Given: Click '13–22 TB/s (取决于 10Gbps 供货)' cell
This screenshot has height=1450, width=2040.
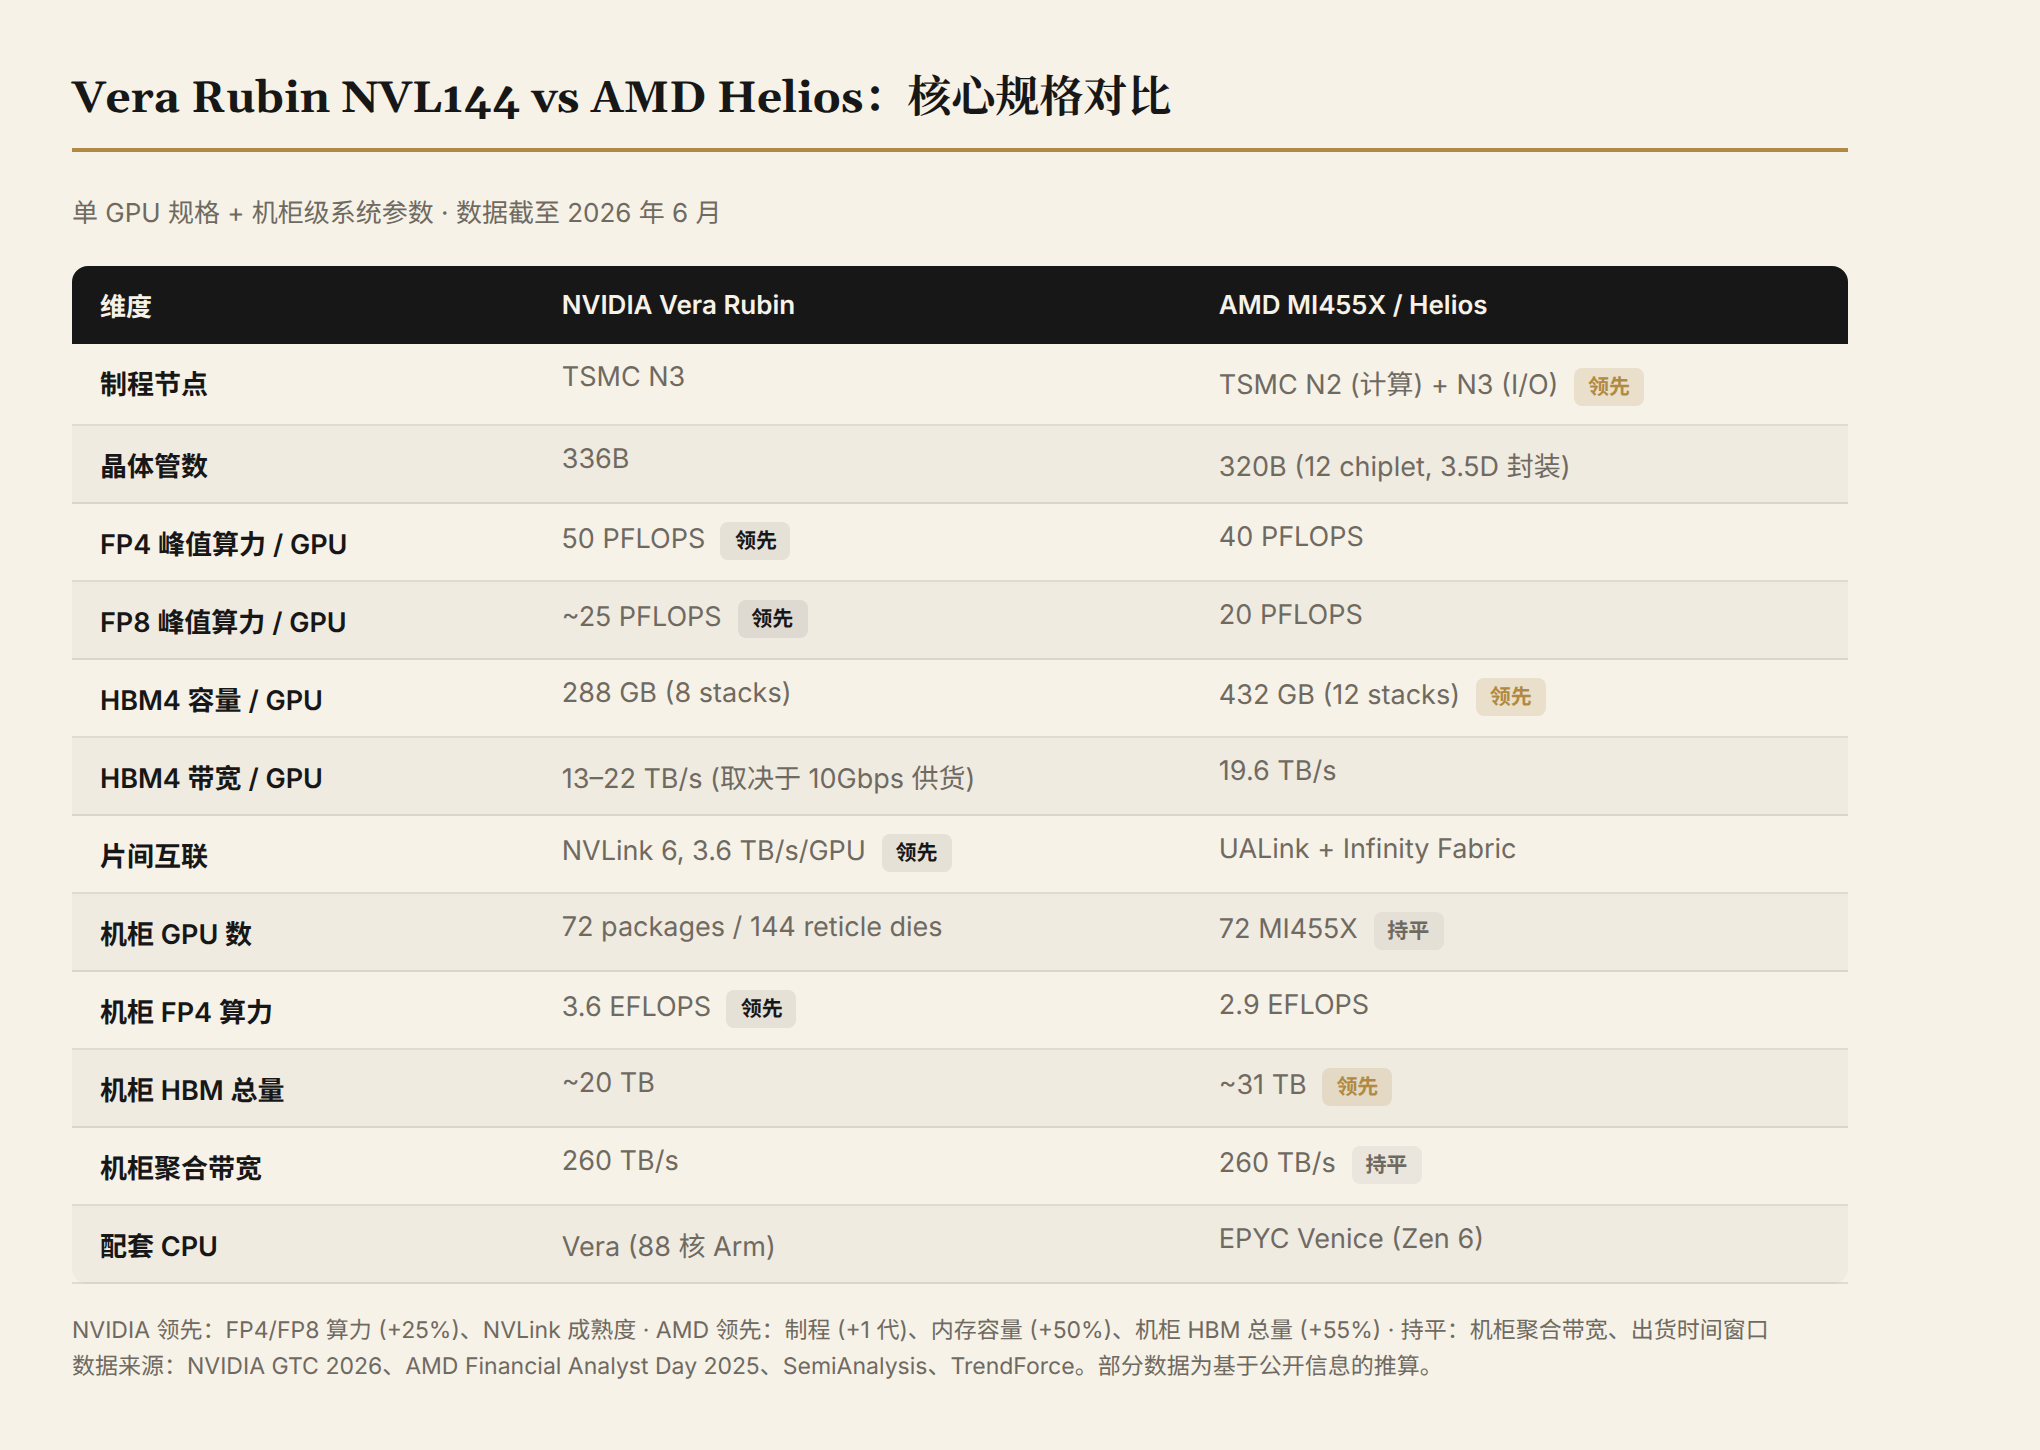Looking at the screenshot, I should point(768,779).
